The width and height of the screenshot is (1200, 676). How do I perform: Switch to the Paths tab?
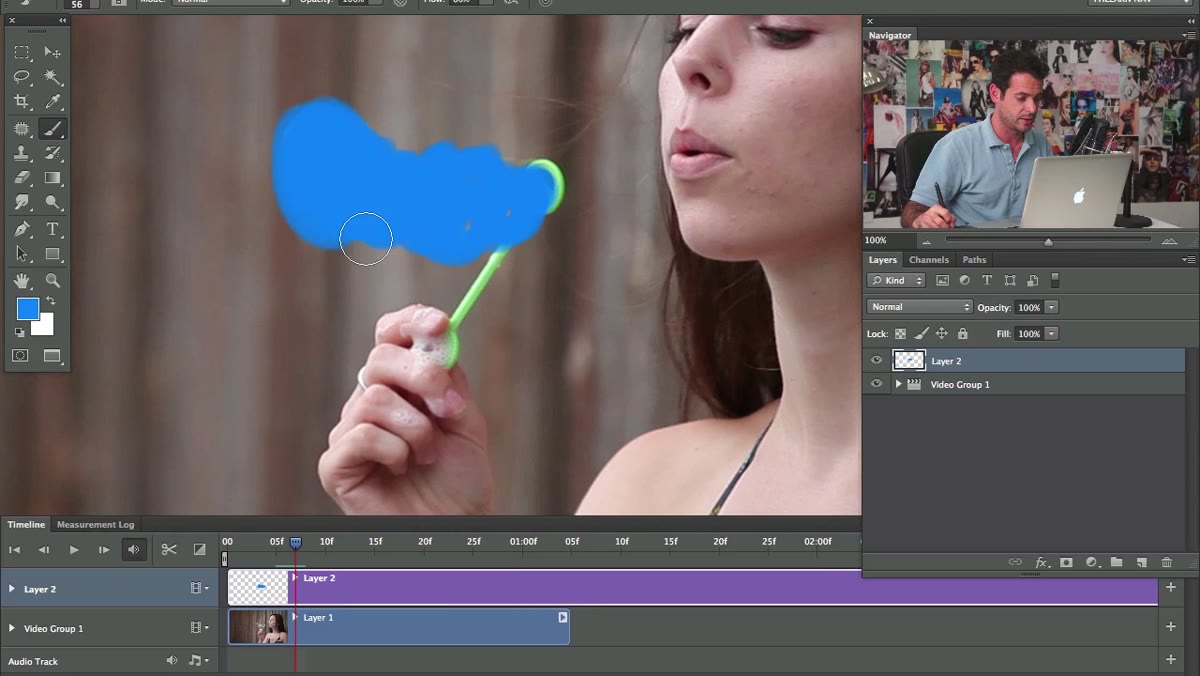974,260
